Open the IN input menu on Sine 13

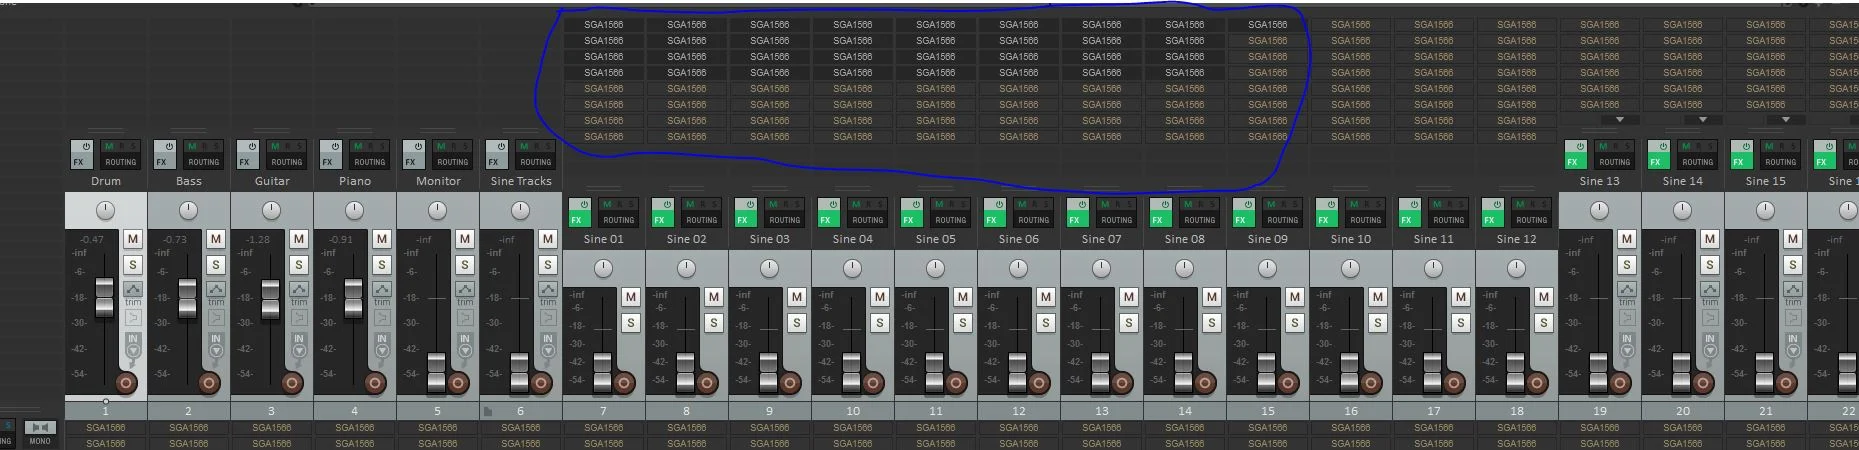tap(1627, 345)
